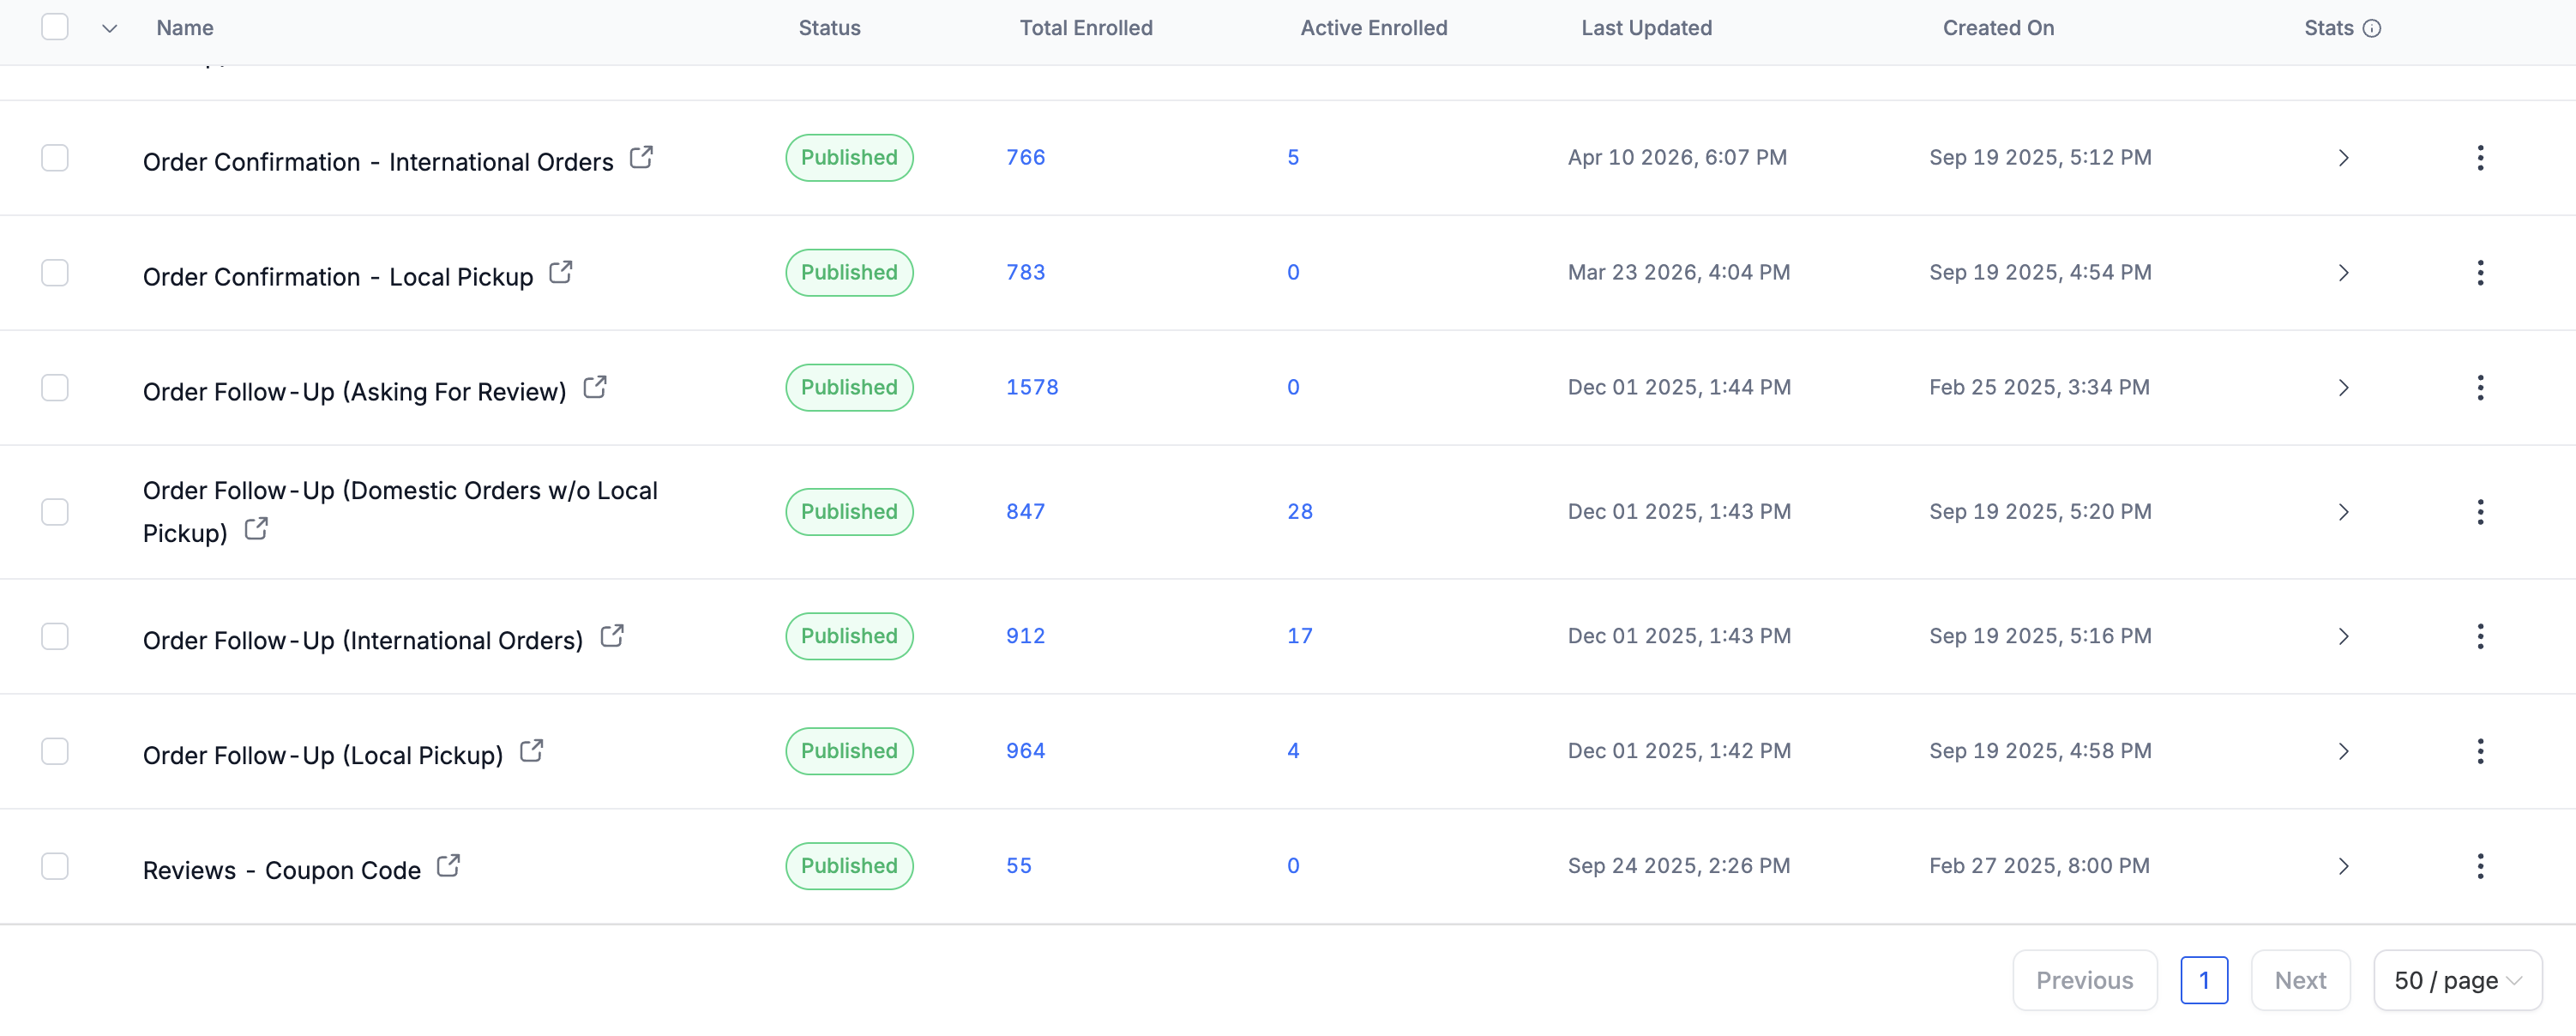2576x1036 pixels.
Task: Check Order Follow-Up (Asking For Review) checkbox
Action: [x=55, y=388]
